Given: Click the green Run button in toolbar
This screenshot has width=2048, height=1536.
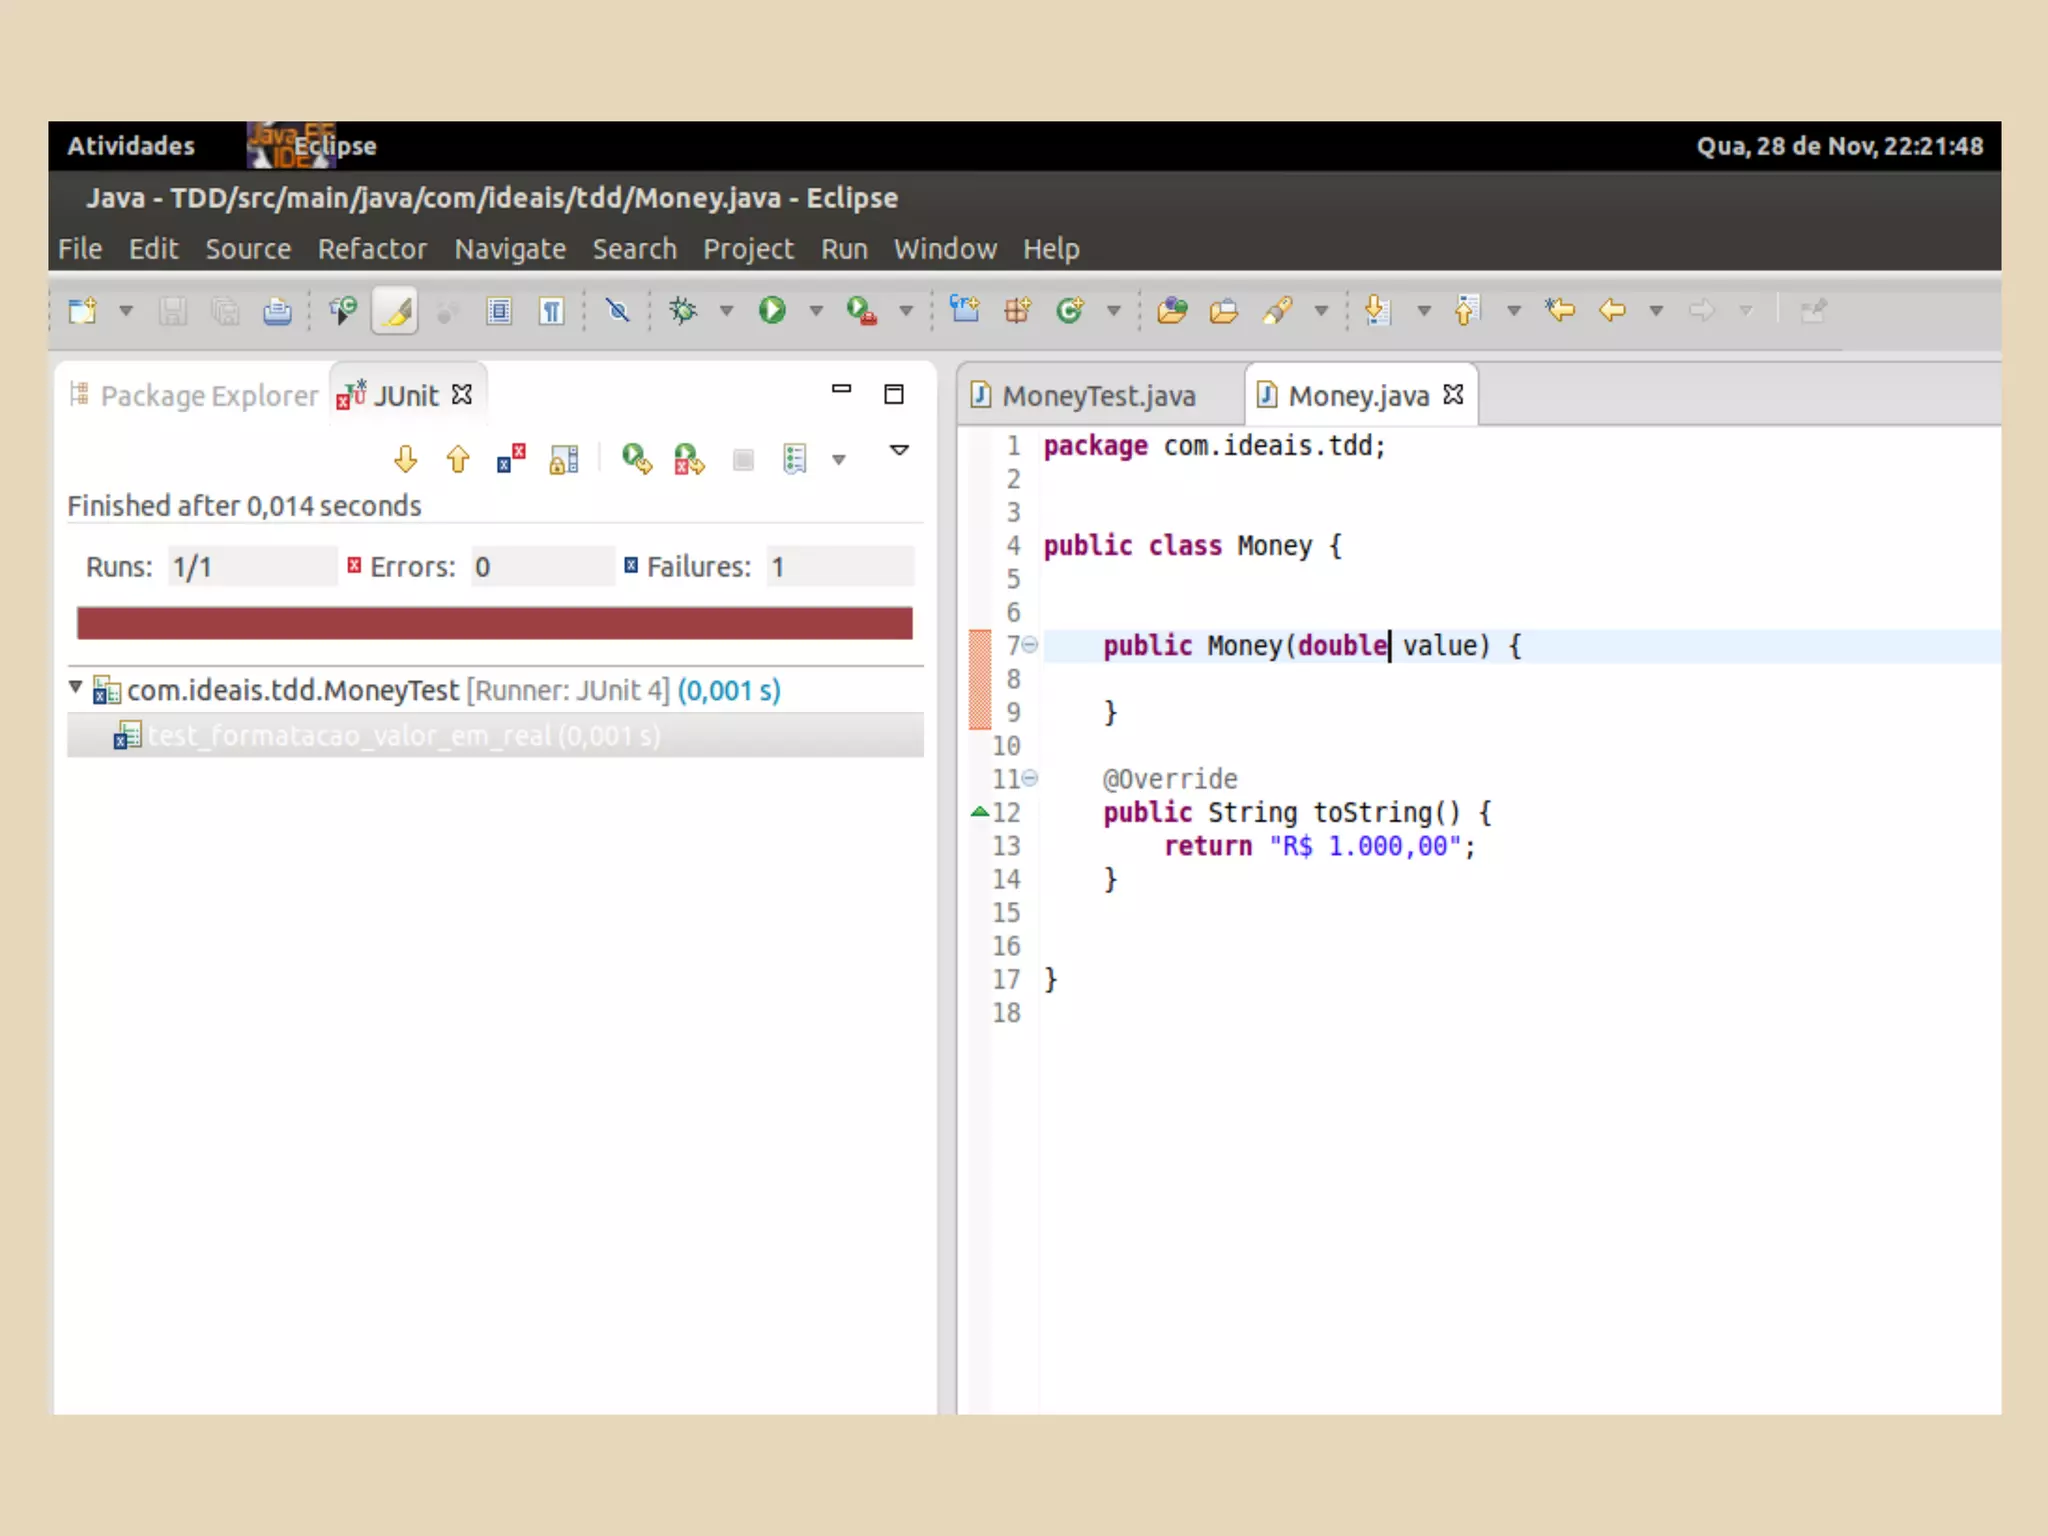Looking at the screenshot, I should tap(771, 311).
